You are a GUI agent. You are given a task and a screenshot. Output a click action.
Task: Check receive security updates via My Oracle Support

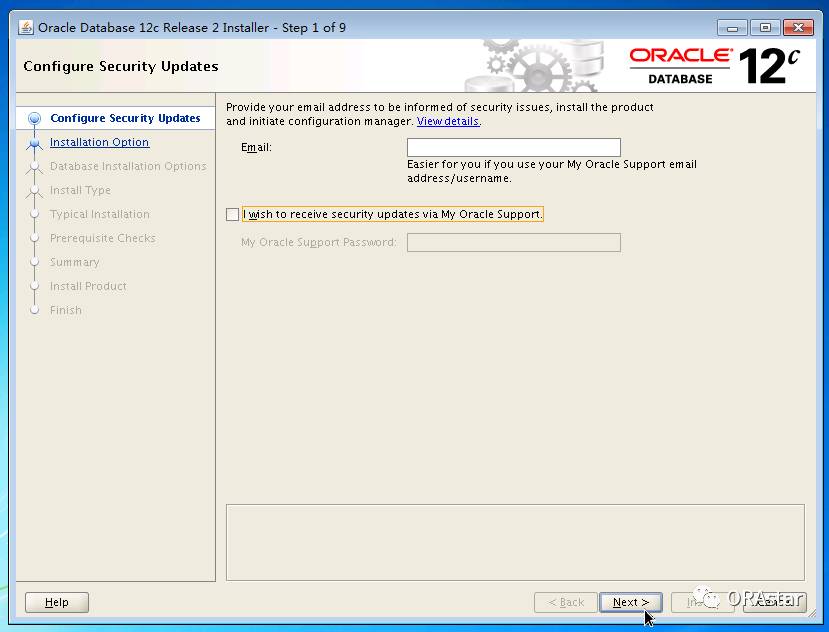click(232, 214)
